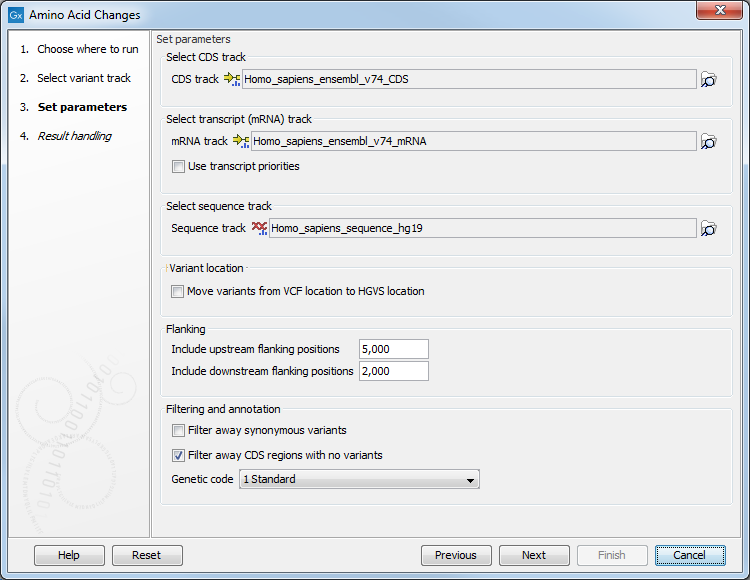The height and width of the screenshot is (580, 750).
Task: Click the Reset button
Action: (x=147, y=555)
